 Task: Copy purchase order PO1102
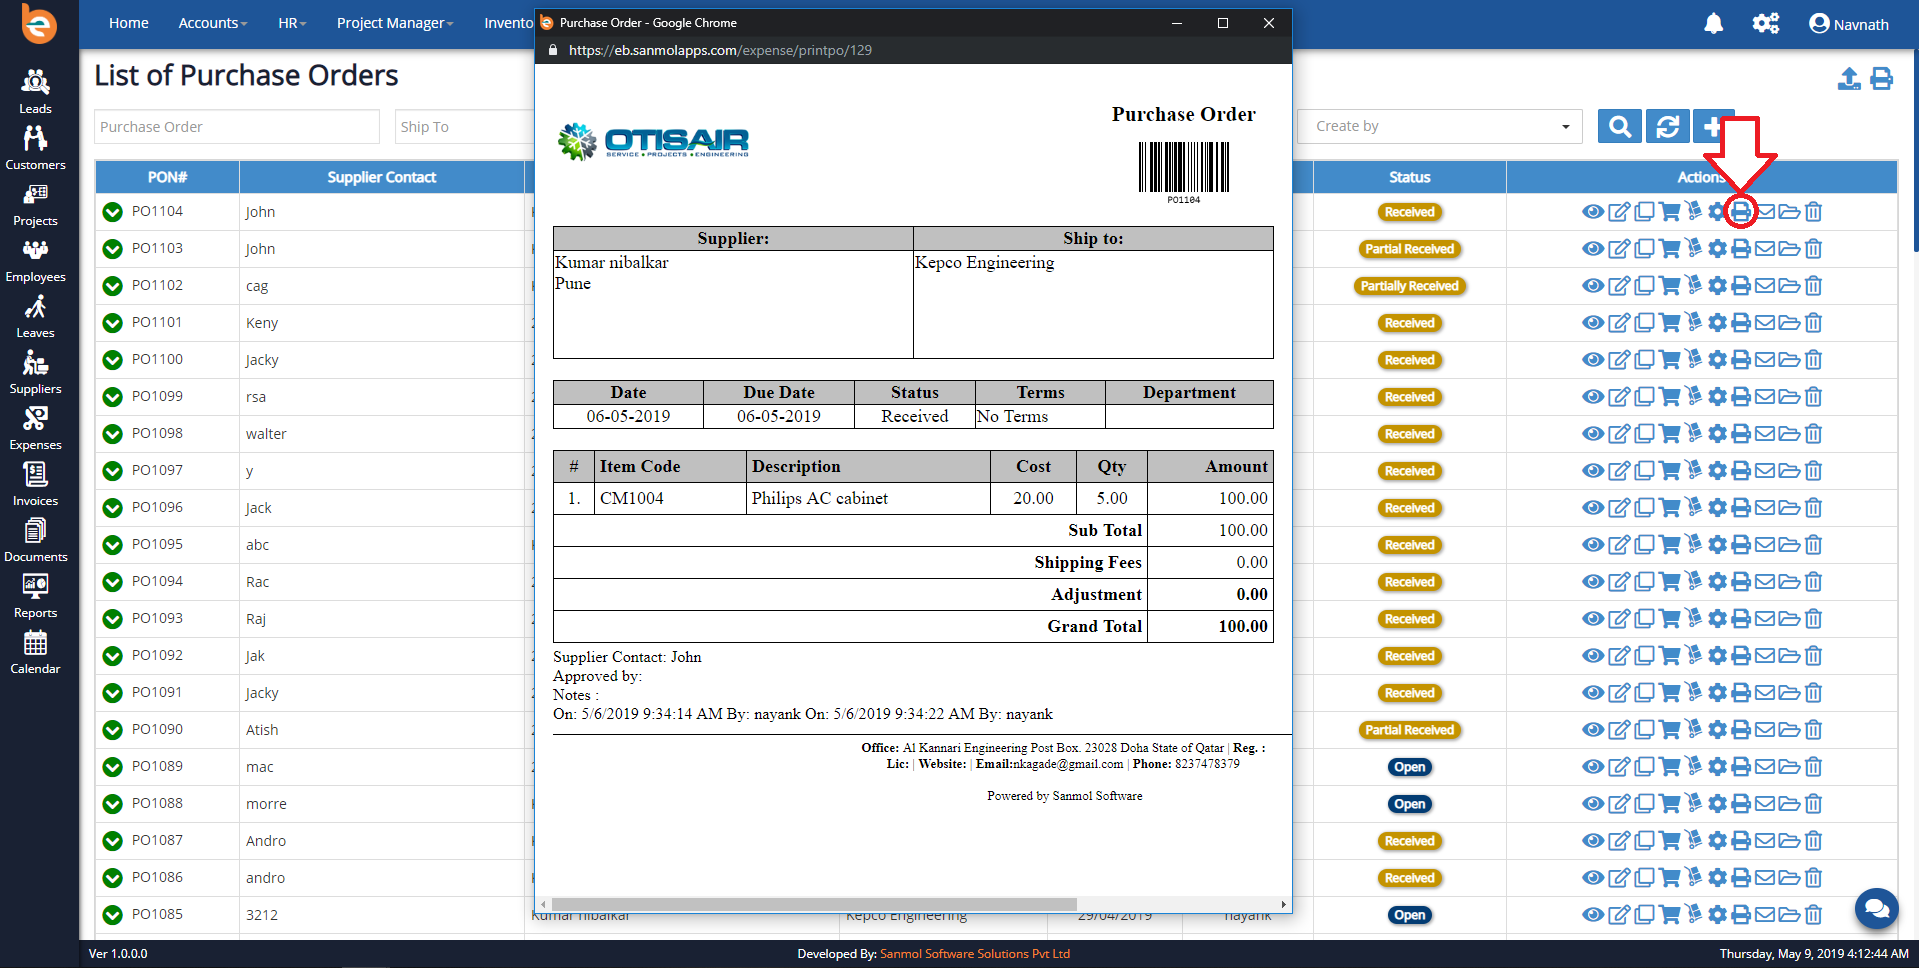(x=1644, y=286)
